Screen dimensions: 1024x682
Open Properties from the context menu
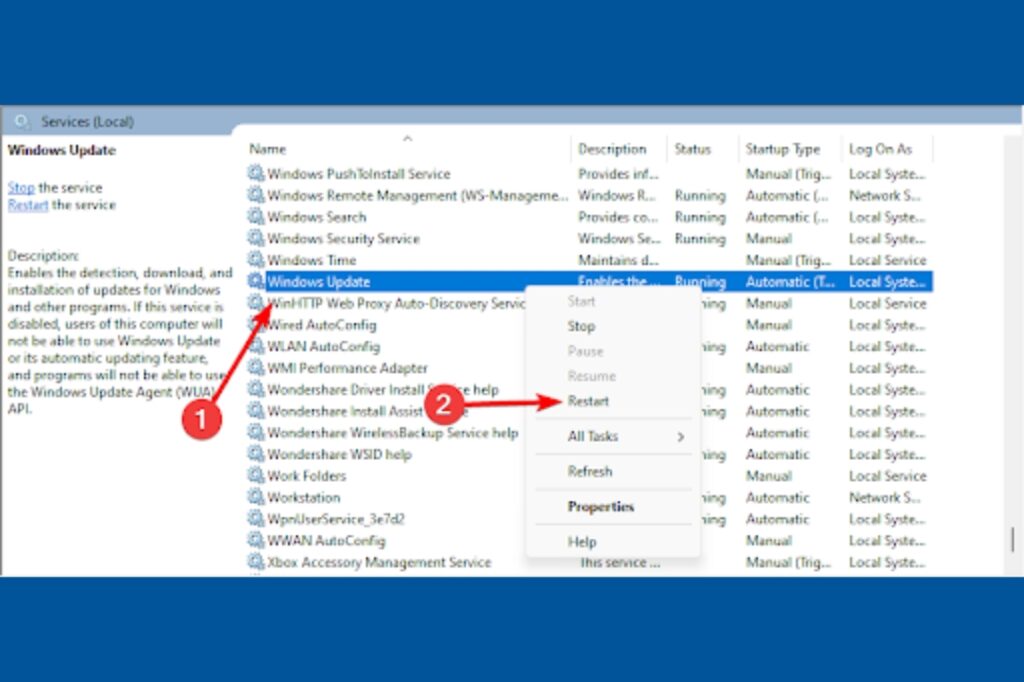(x=600, y=507)
